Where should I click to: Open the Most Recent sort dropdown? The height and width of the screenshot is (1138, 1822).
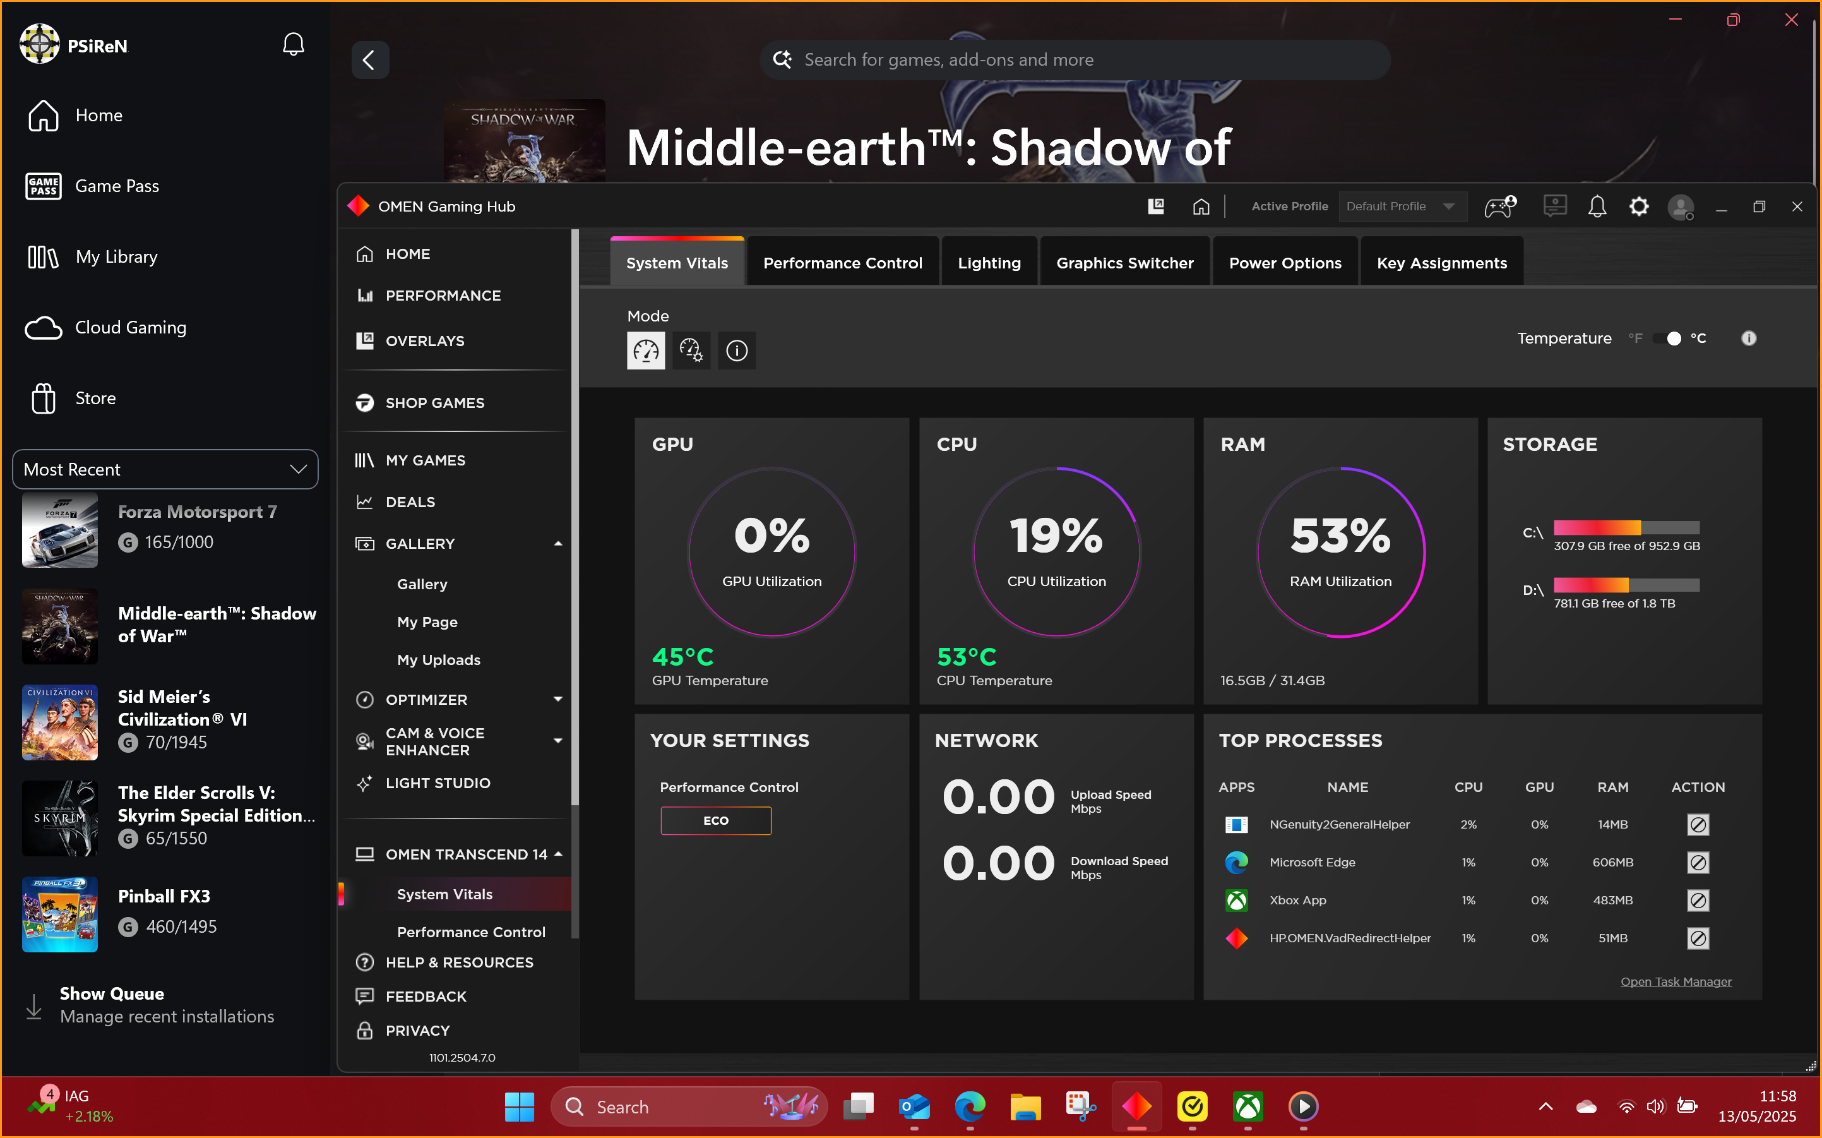click(165, 469)
